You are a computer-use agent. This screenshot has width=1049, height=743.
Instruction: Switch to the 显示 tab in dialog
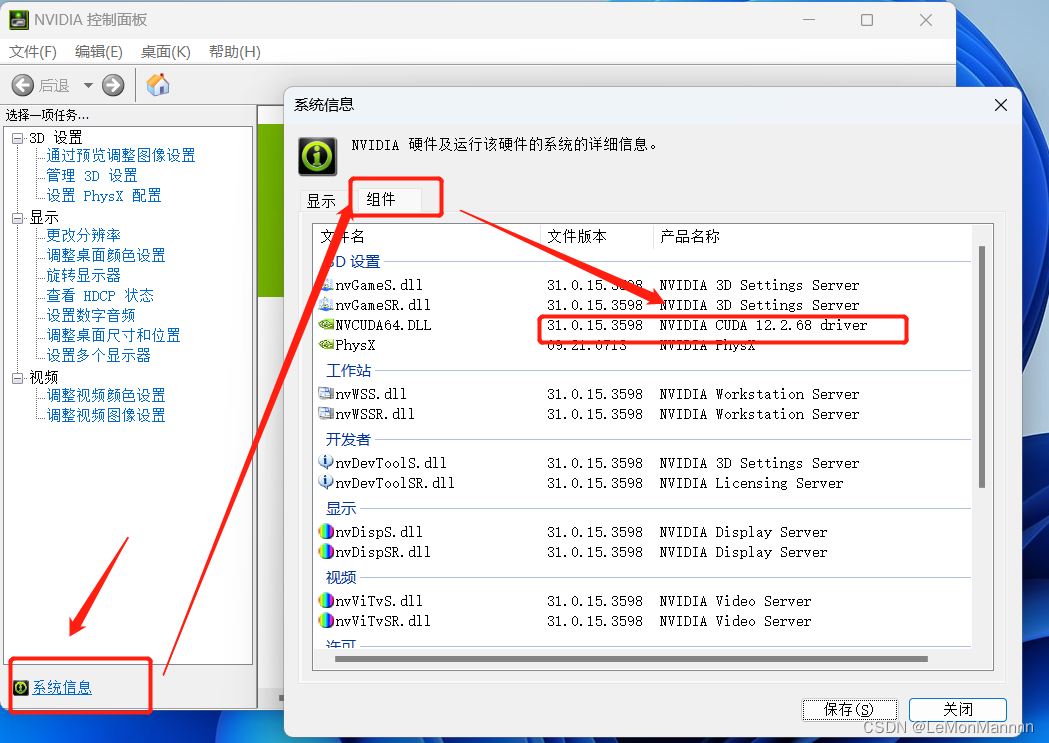coord(321,201)
